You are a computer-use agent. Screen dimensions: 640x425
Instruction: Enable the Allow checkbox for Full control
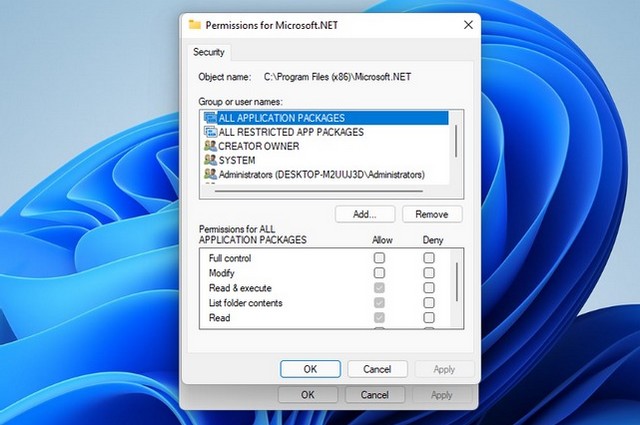(379, 258)
